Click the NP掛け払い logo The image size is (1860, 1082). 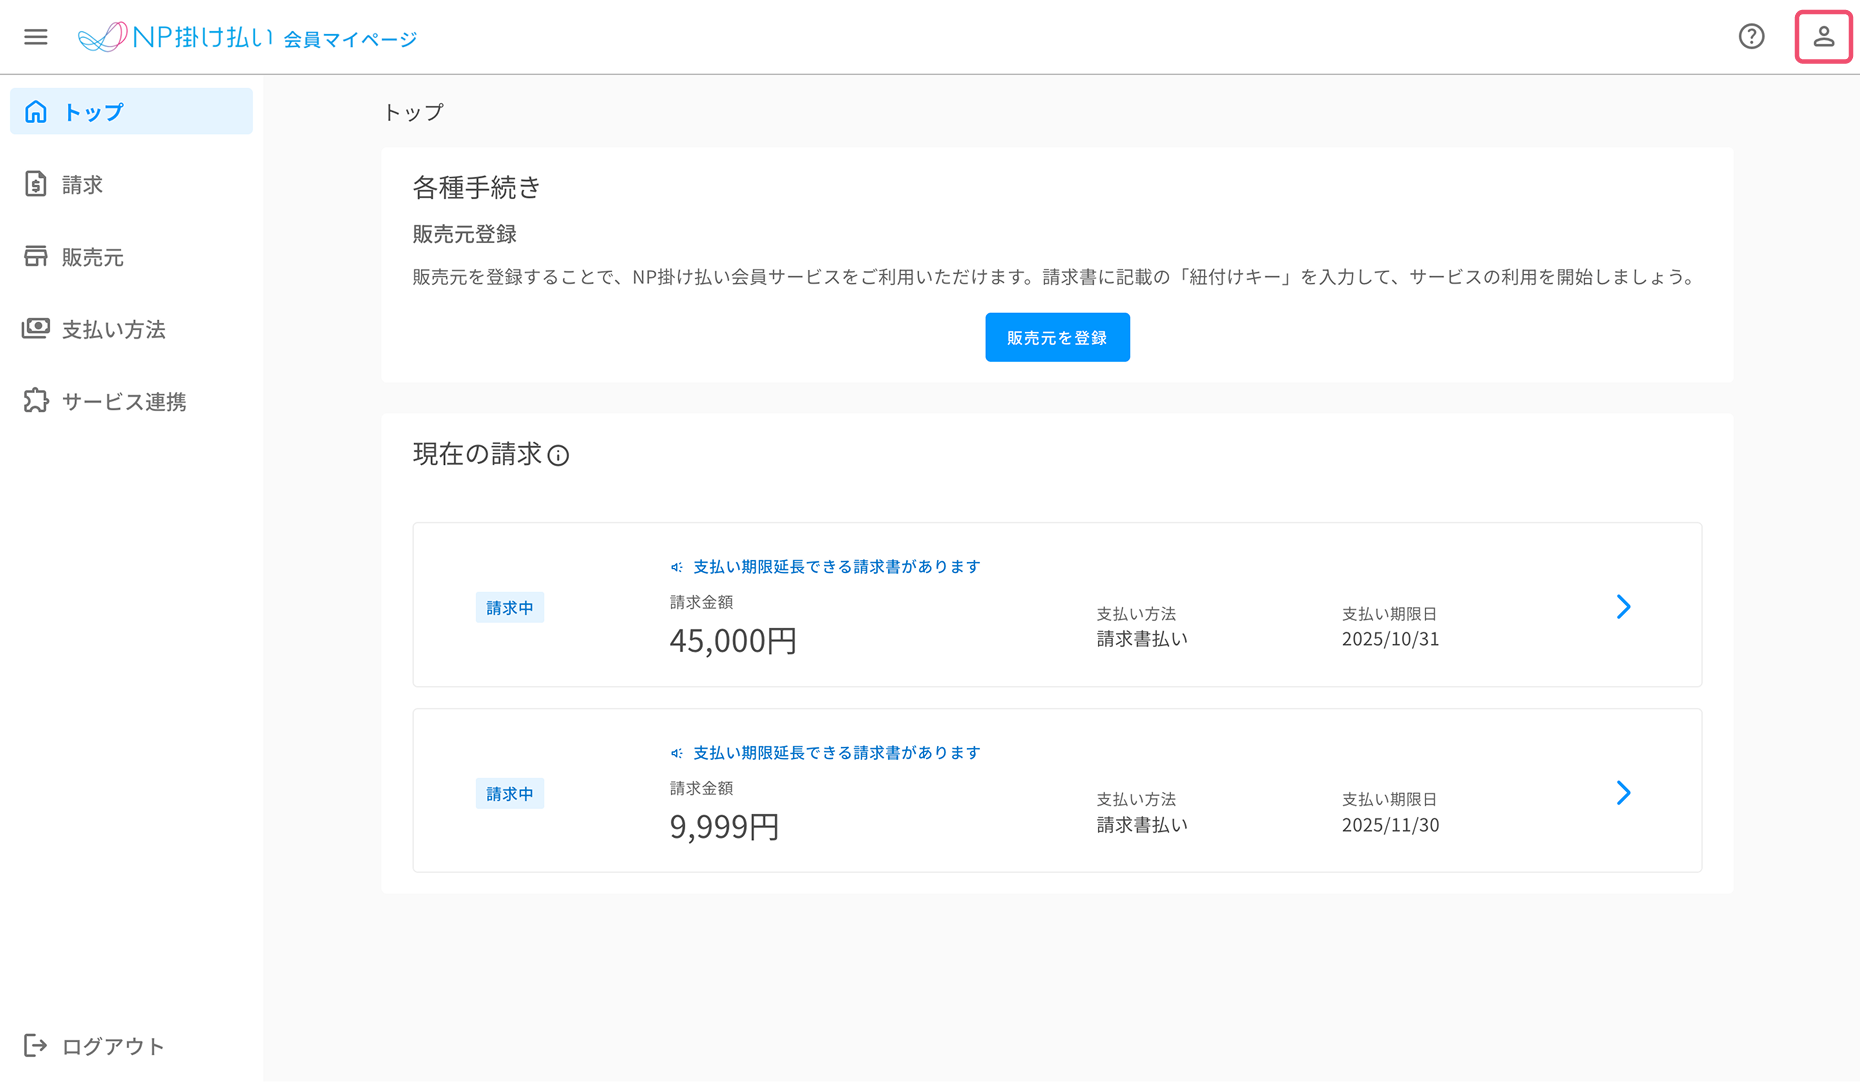[x=175, y=36]
